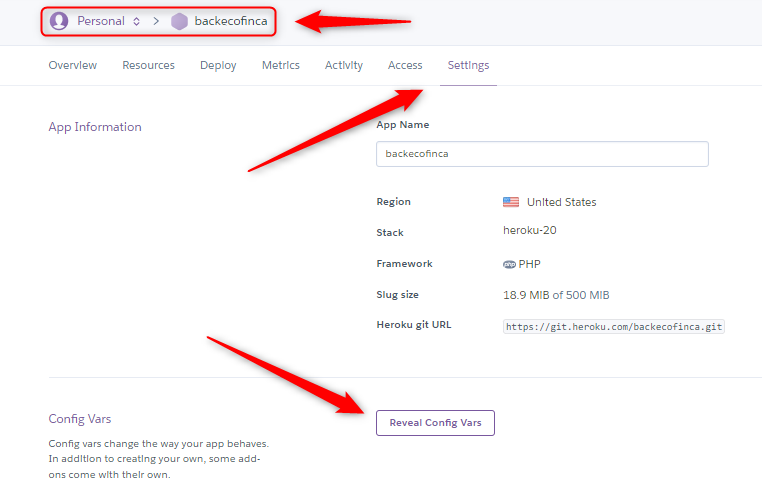Select the Access tab
762x499 pixels.
(405, 65)
